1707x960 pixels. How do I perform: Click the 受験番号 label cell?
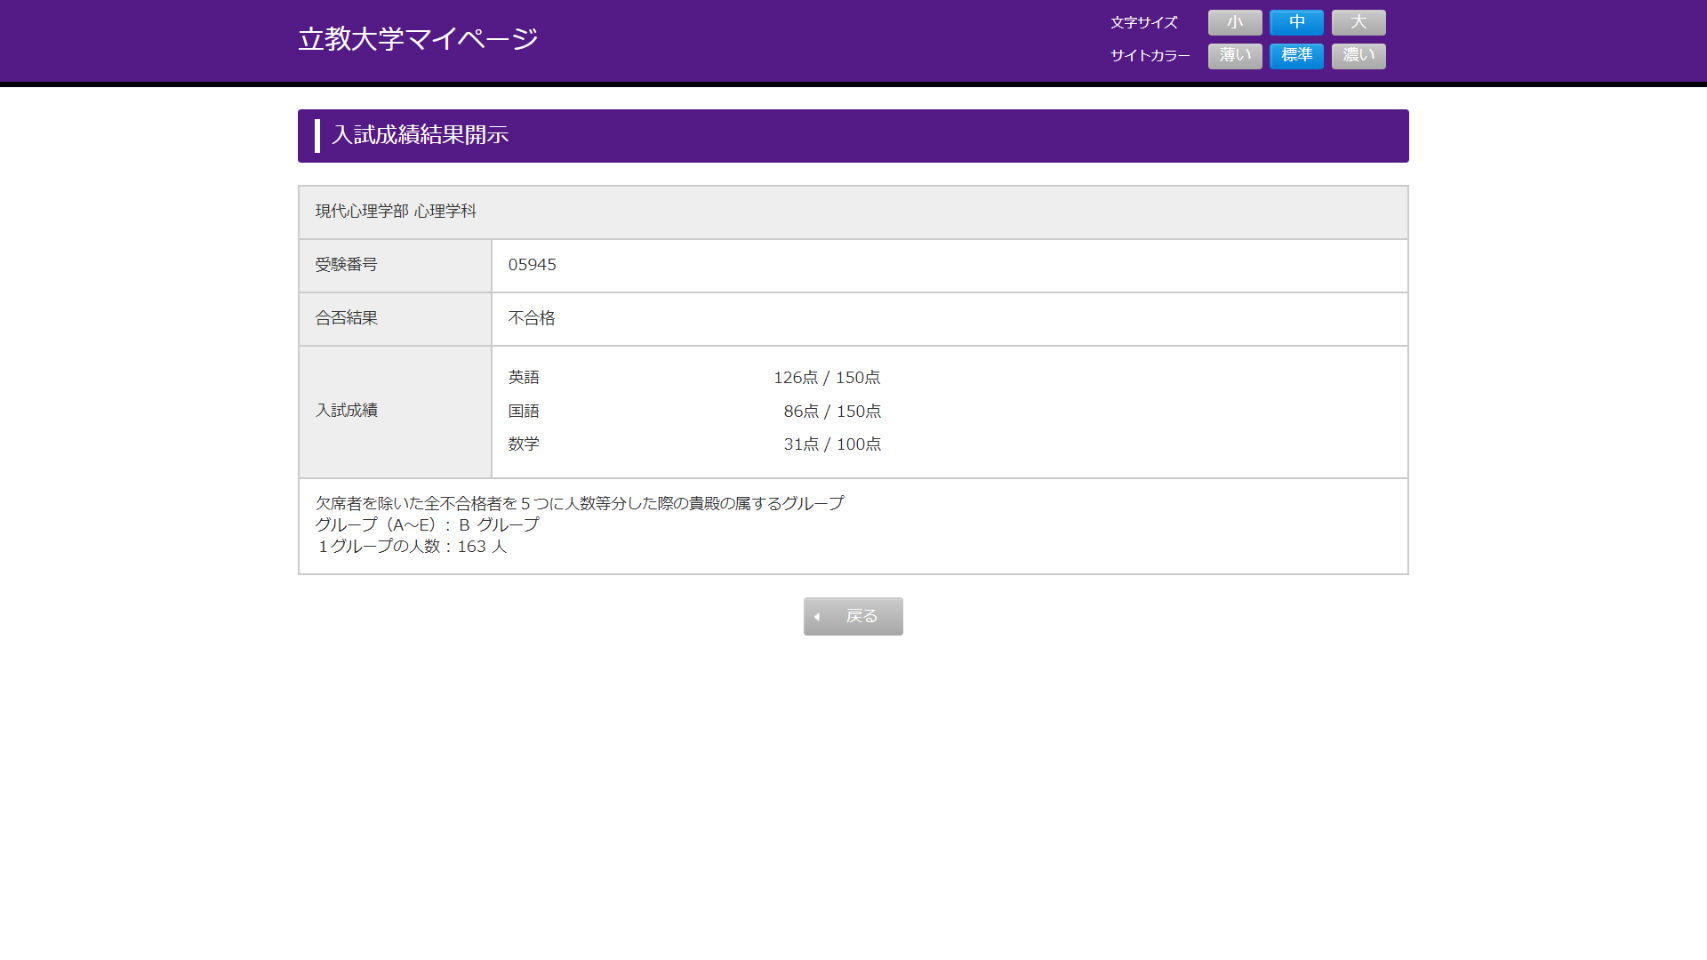coord(346,265)
